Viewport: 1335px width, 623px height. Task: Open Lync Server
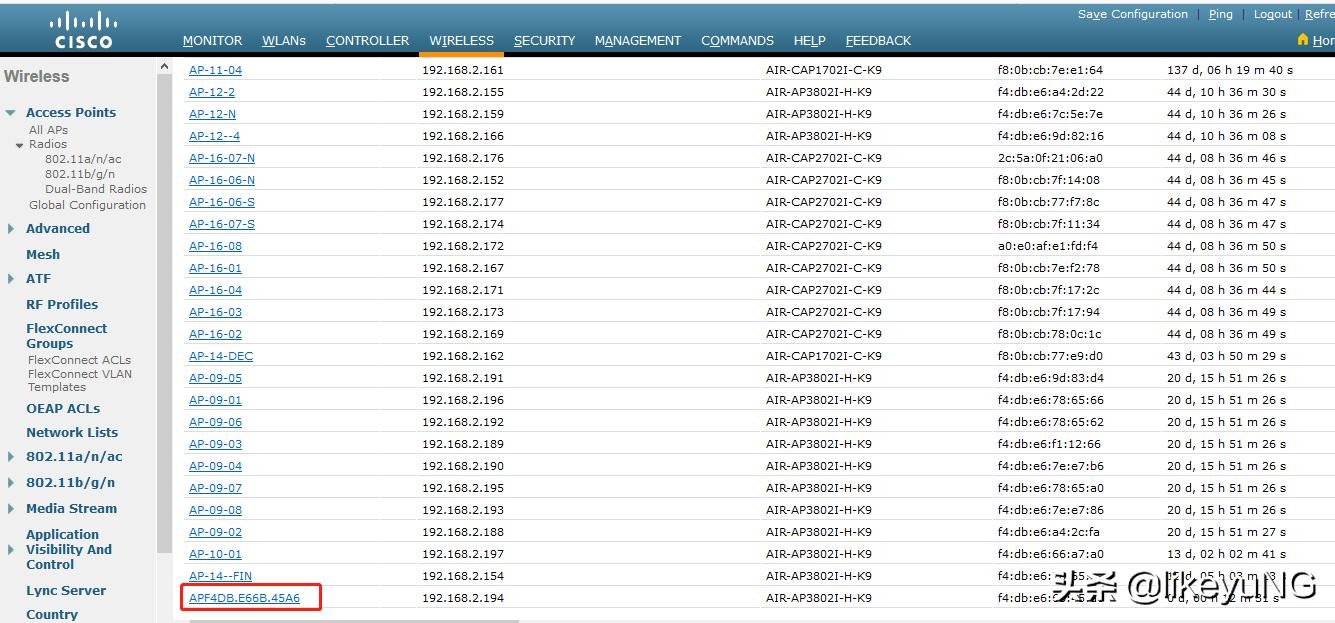pyautogui.click(x=66, y=591)
